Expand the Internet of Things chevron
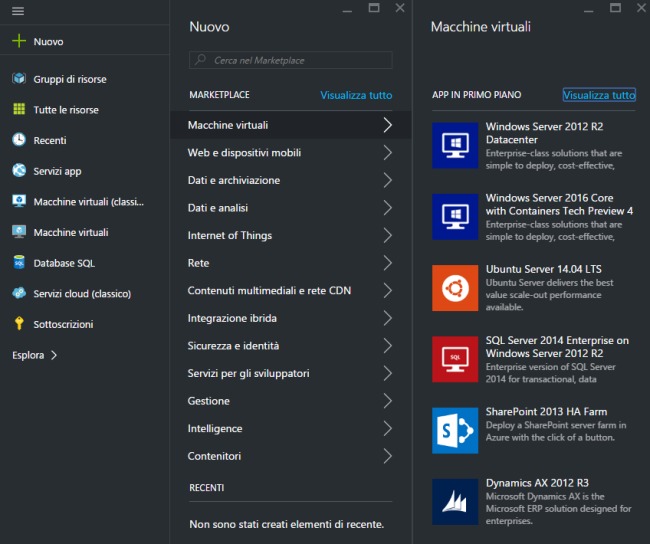Screen dimensions: 650x544 tap(387, 235)
